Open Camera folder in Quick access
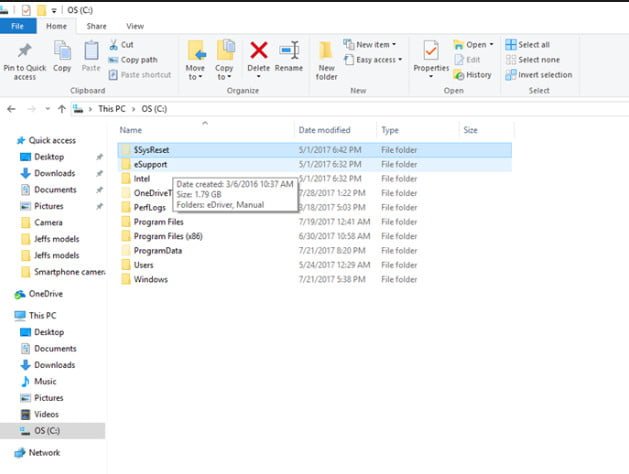This screenshot has width=629, height=474. tap(48, 223)
